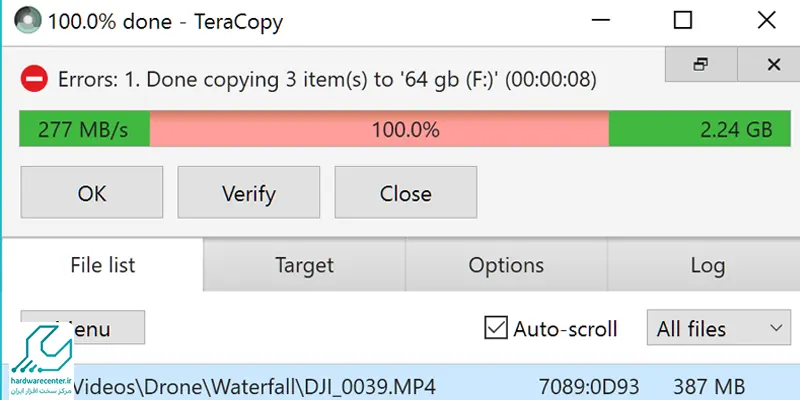Switch to the File list tab

(x=103, y=265)
